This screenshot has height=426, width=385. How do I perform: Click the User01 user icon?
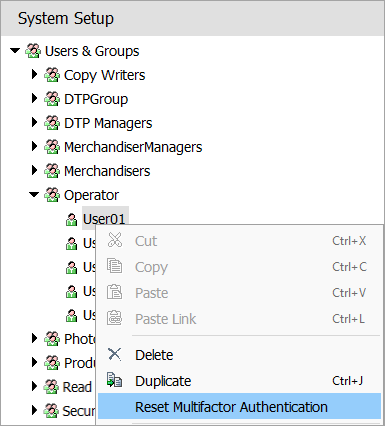(71, 219)
